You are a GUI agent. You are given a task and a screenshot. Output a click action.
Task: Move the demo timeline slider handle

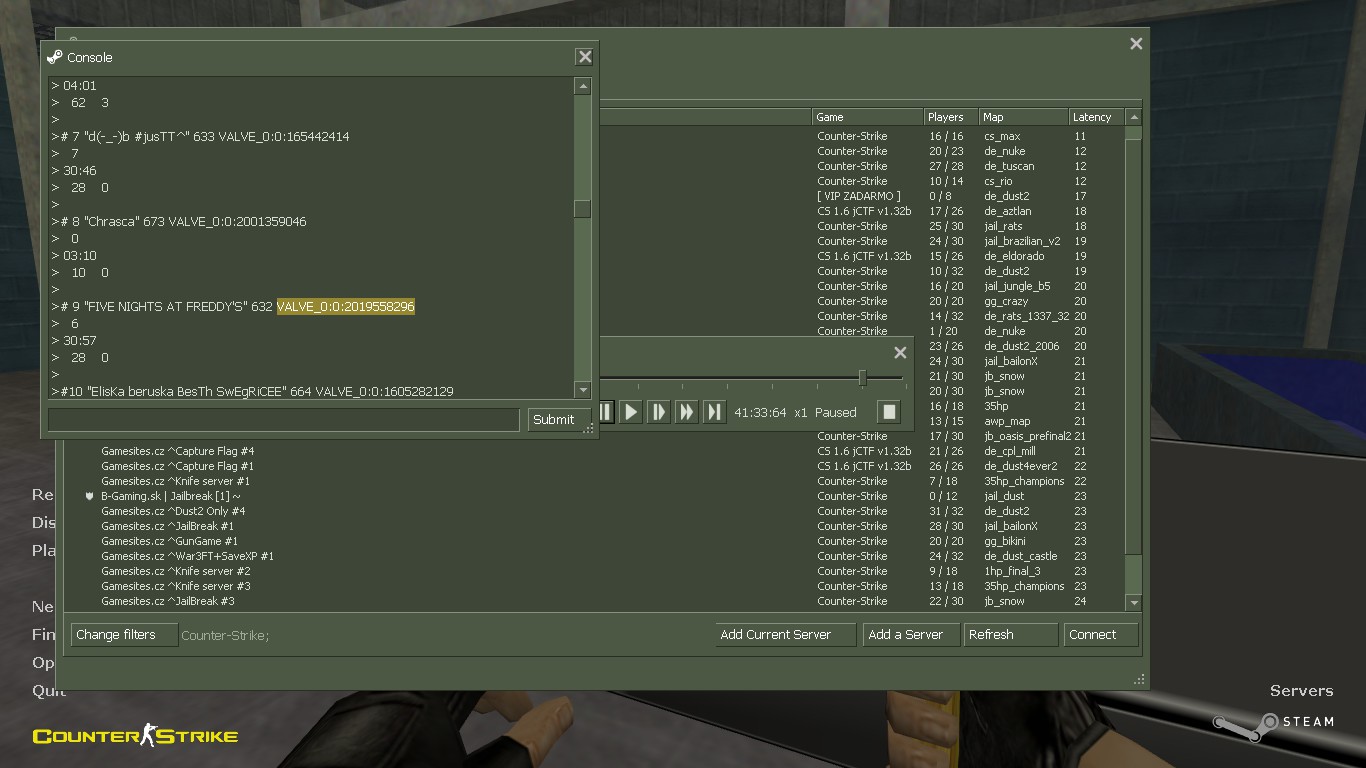tap(862, 378)
